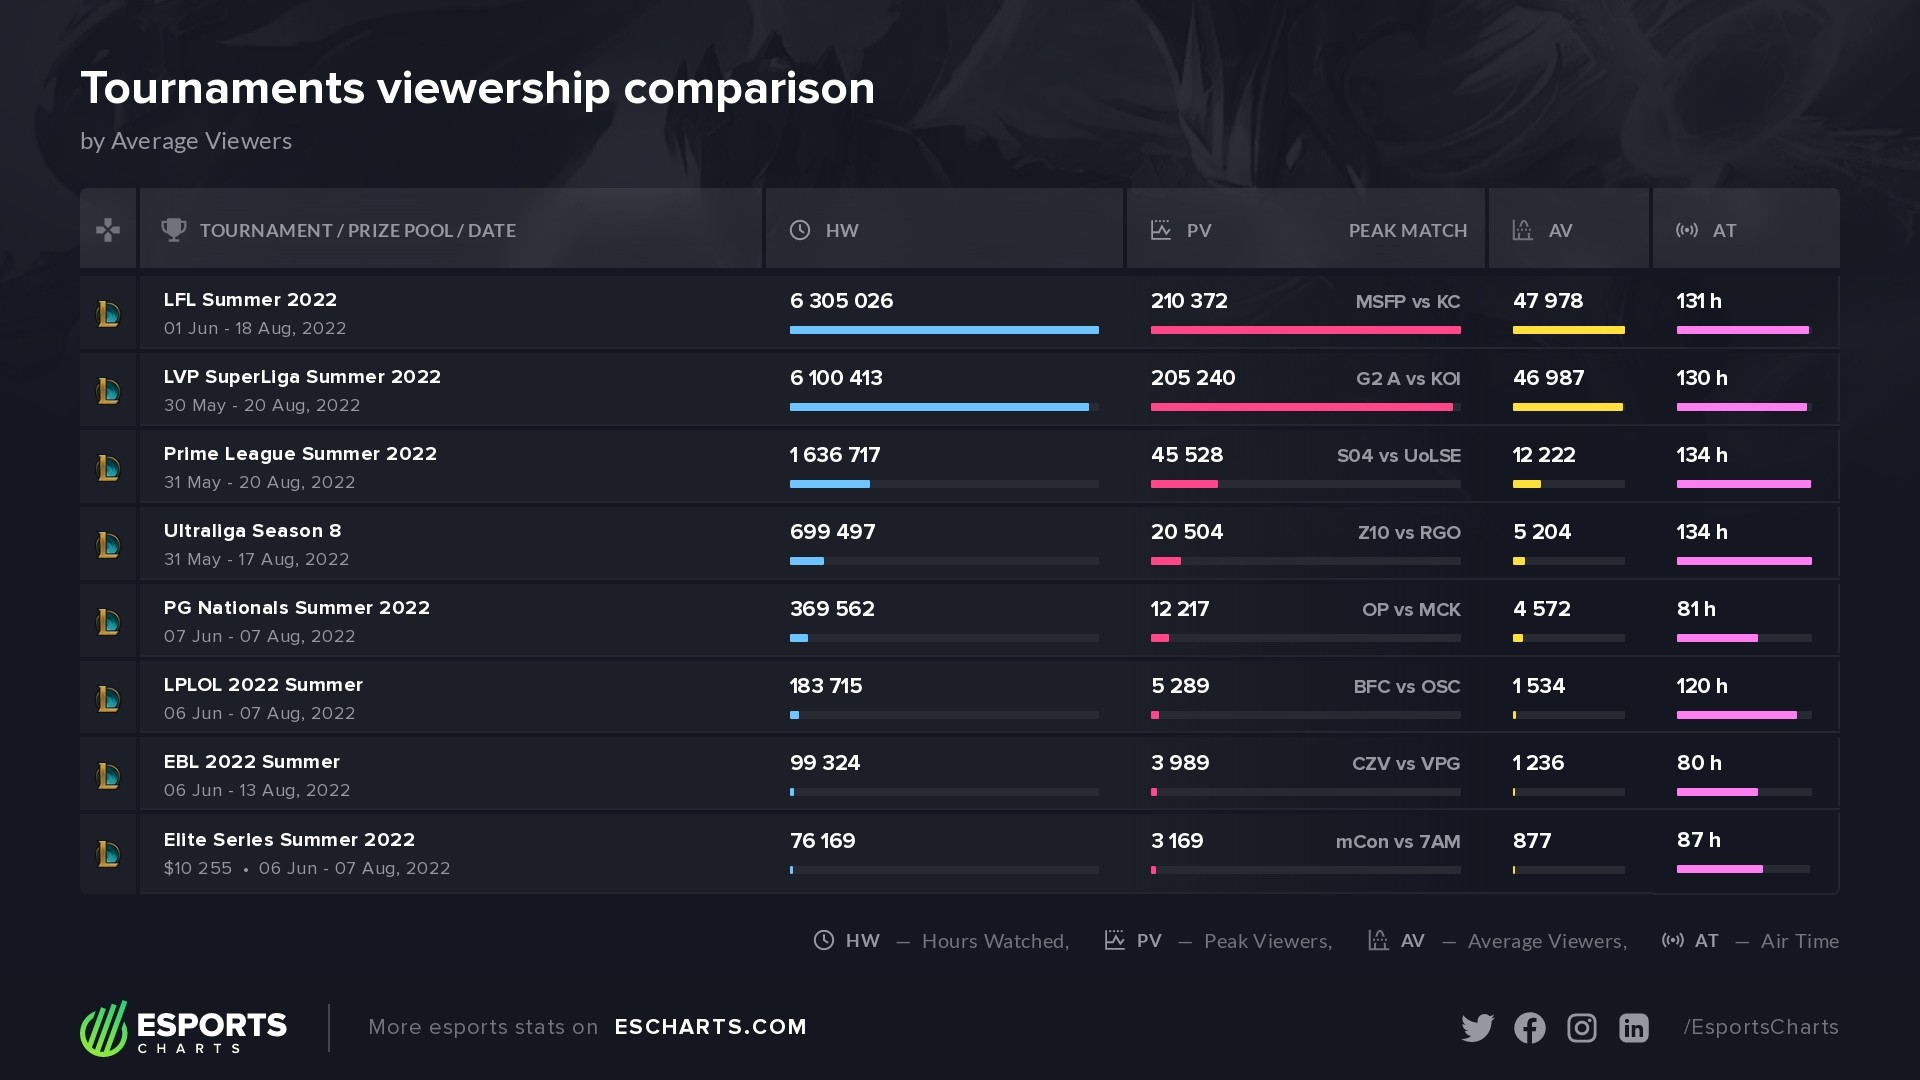
Task: Click the LVP SuperLiga Summer 2022 title
Action: 302,377
